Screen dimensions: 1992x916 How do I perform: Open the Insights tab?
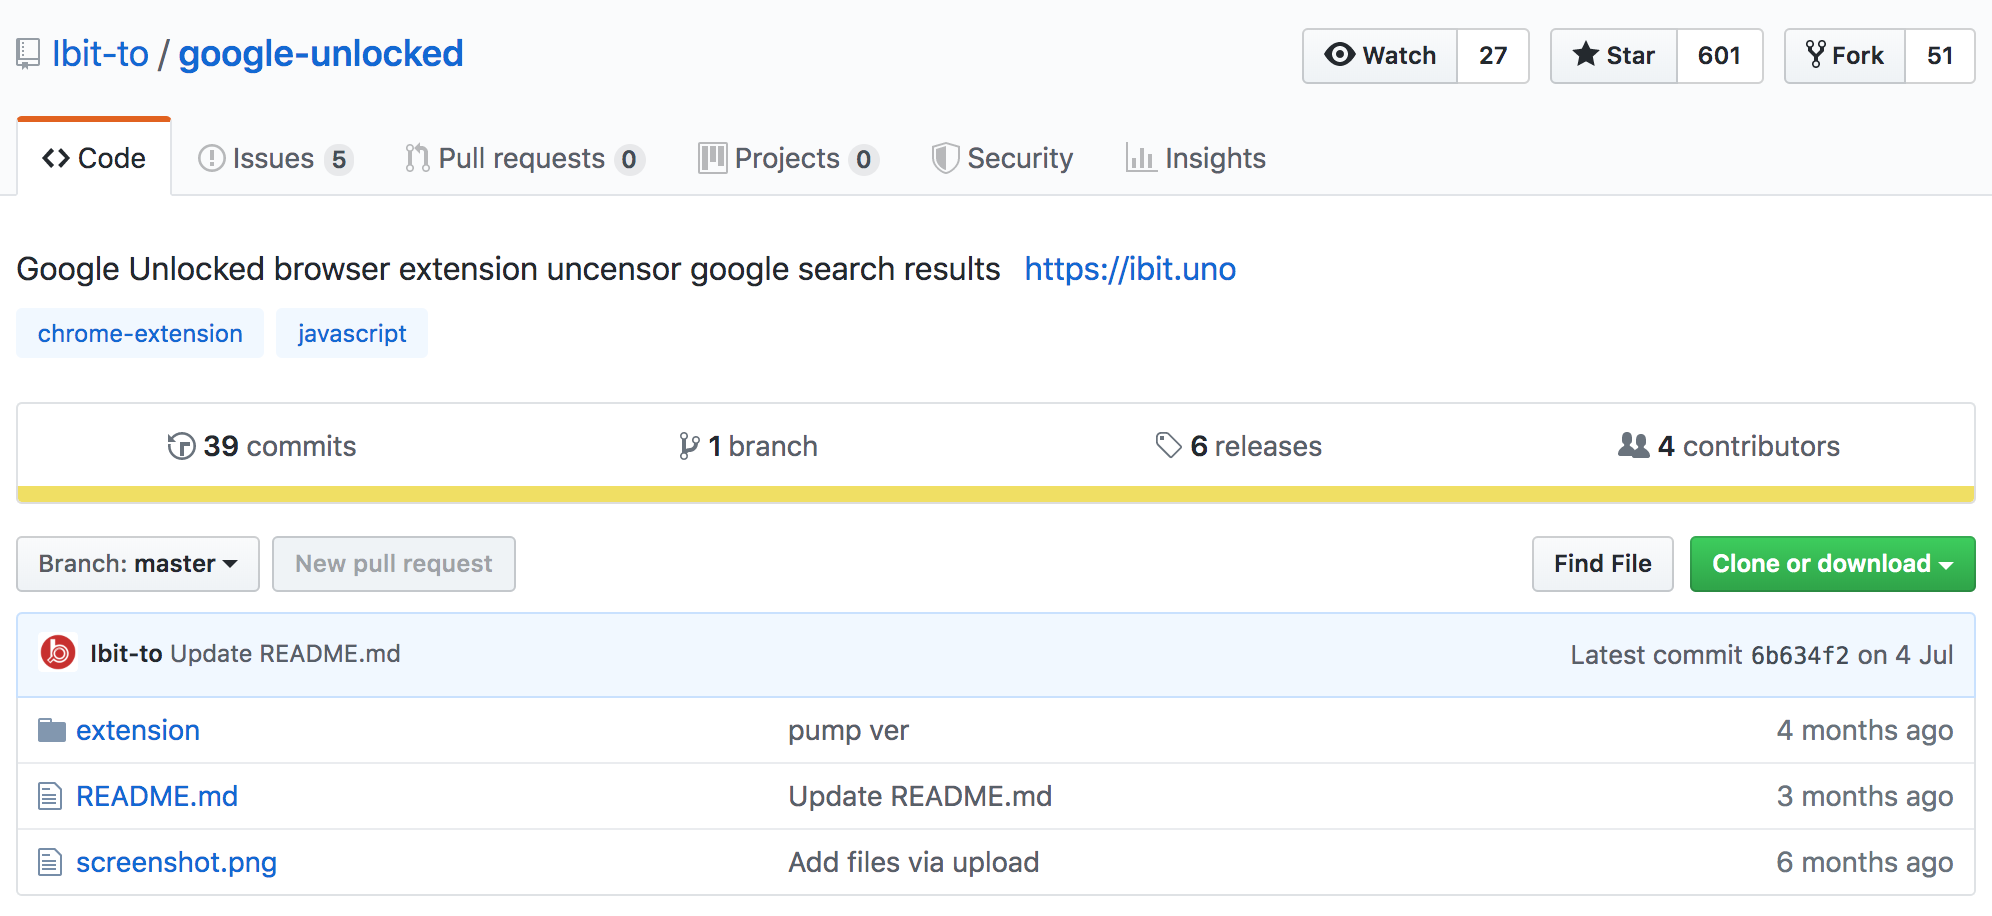tap(1196, 159)
